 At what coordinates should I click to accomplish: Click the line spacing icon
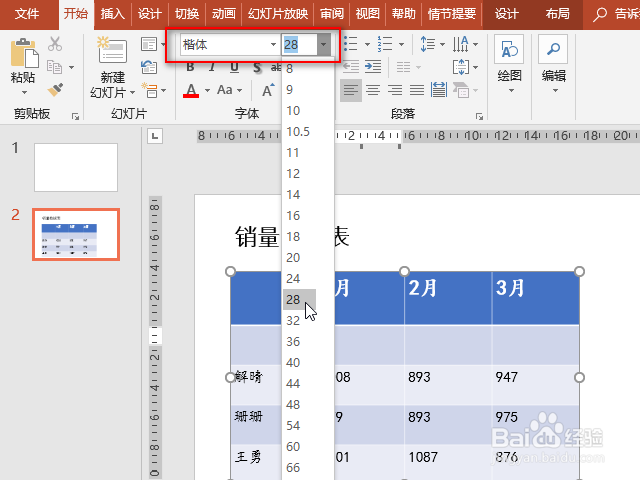(x=427, y=44)
